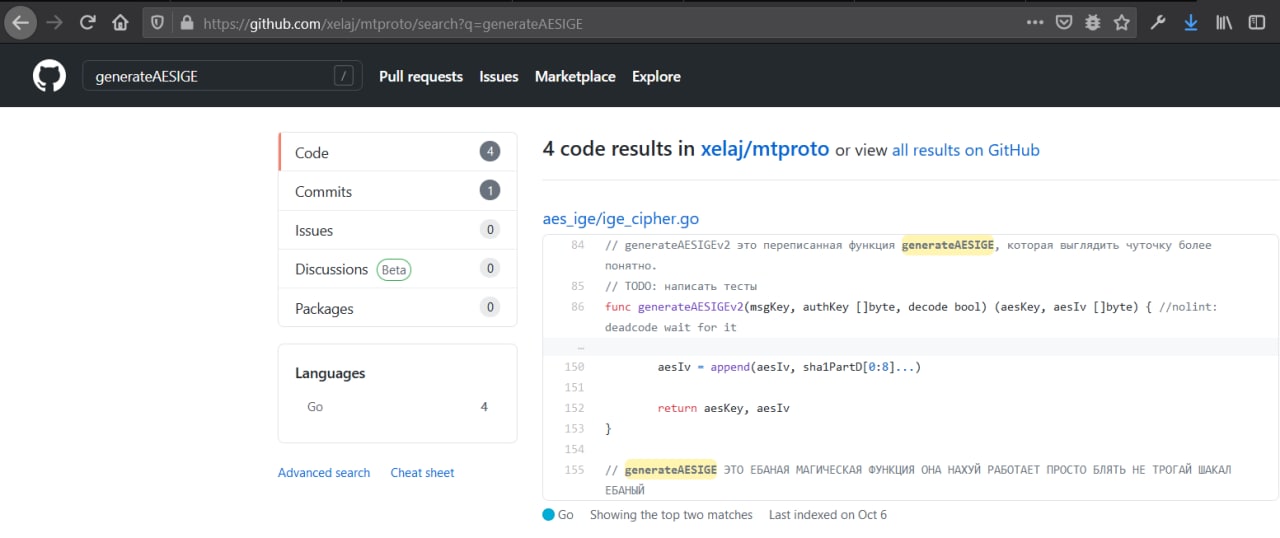Click the '4 code results in' heading text
This screenshot has width=1280, height=538.
click(x=618, y=149)
